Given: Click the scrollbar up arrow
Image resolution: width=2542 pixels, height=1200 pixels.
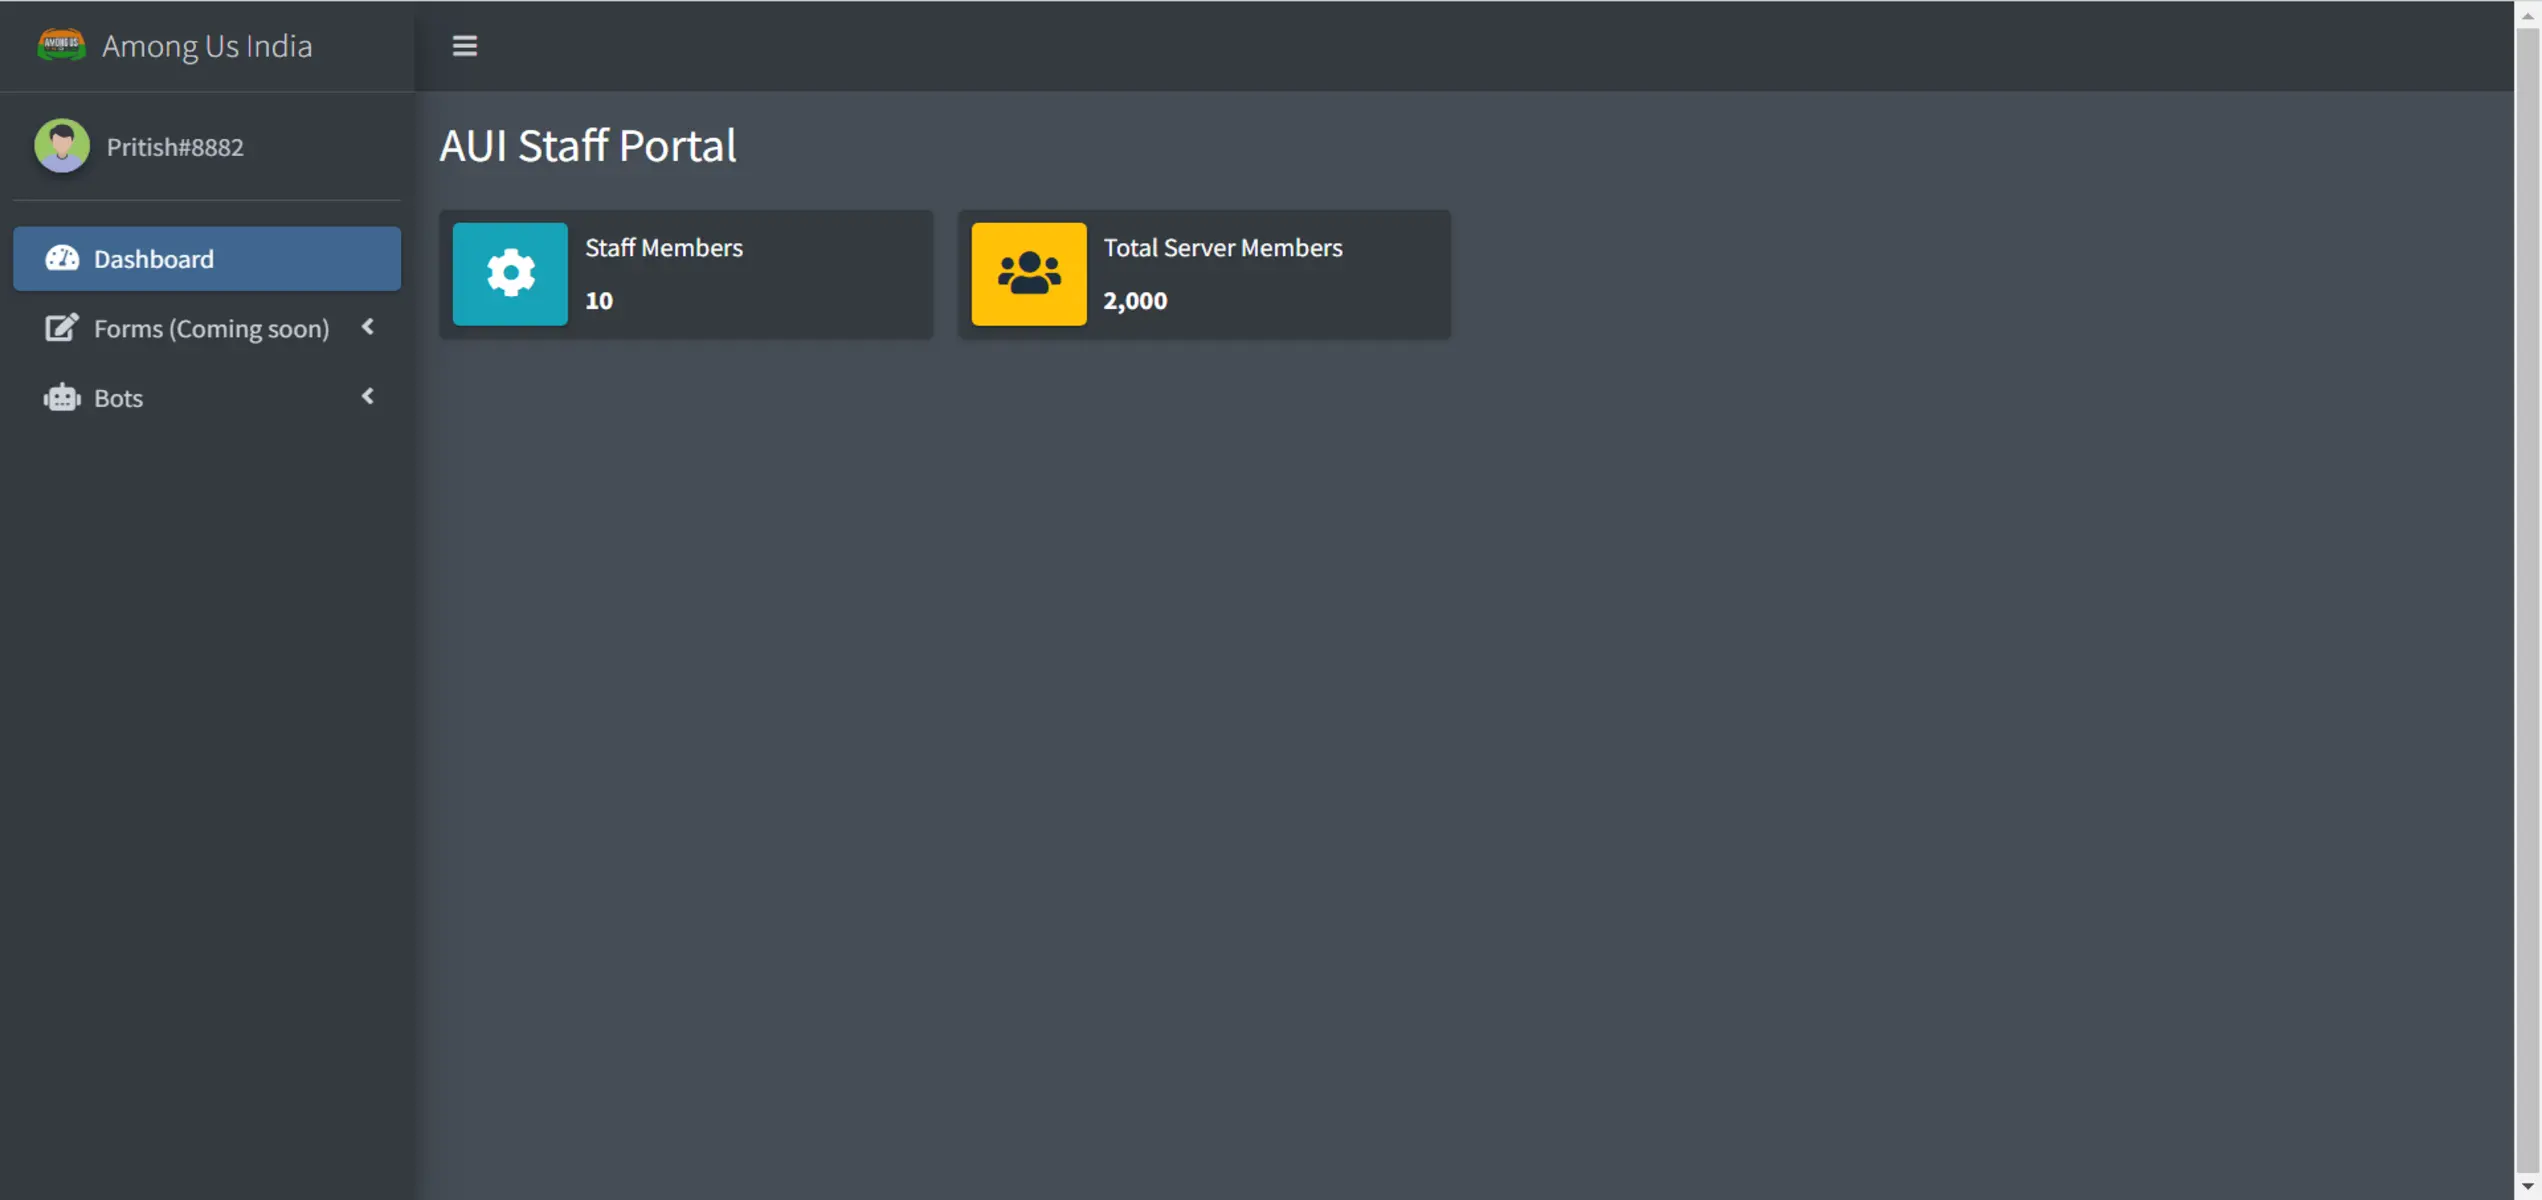Looking at the screenshot, I should point(2527,15).
